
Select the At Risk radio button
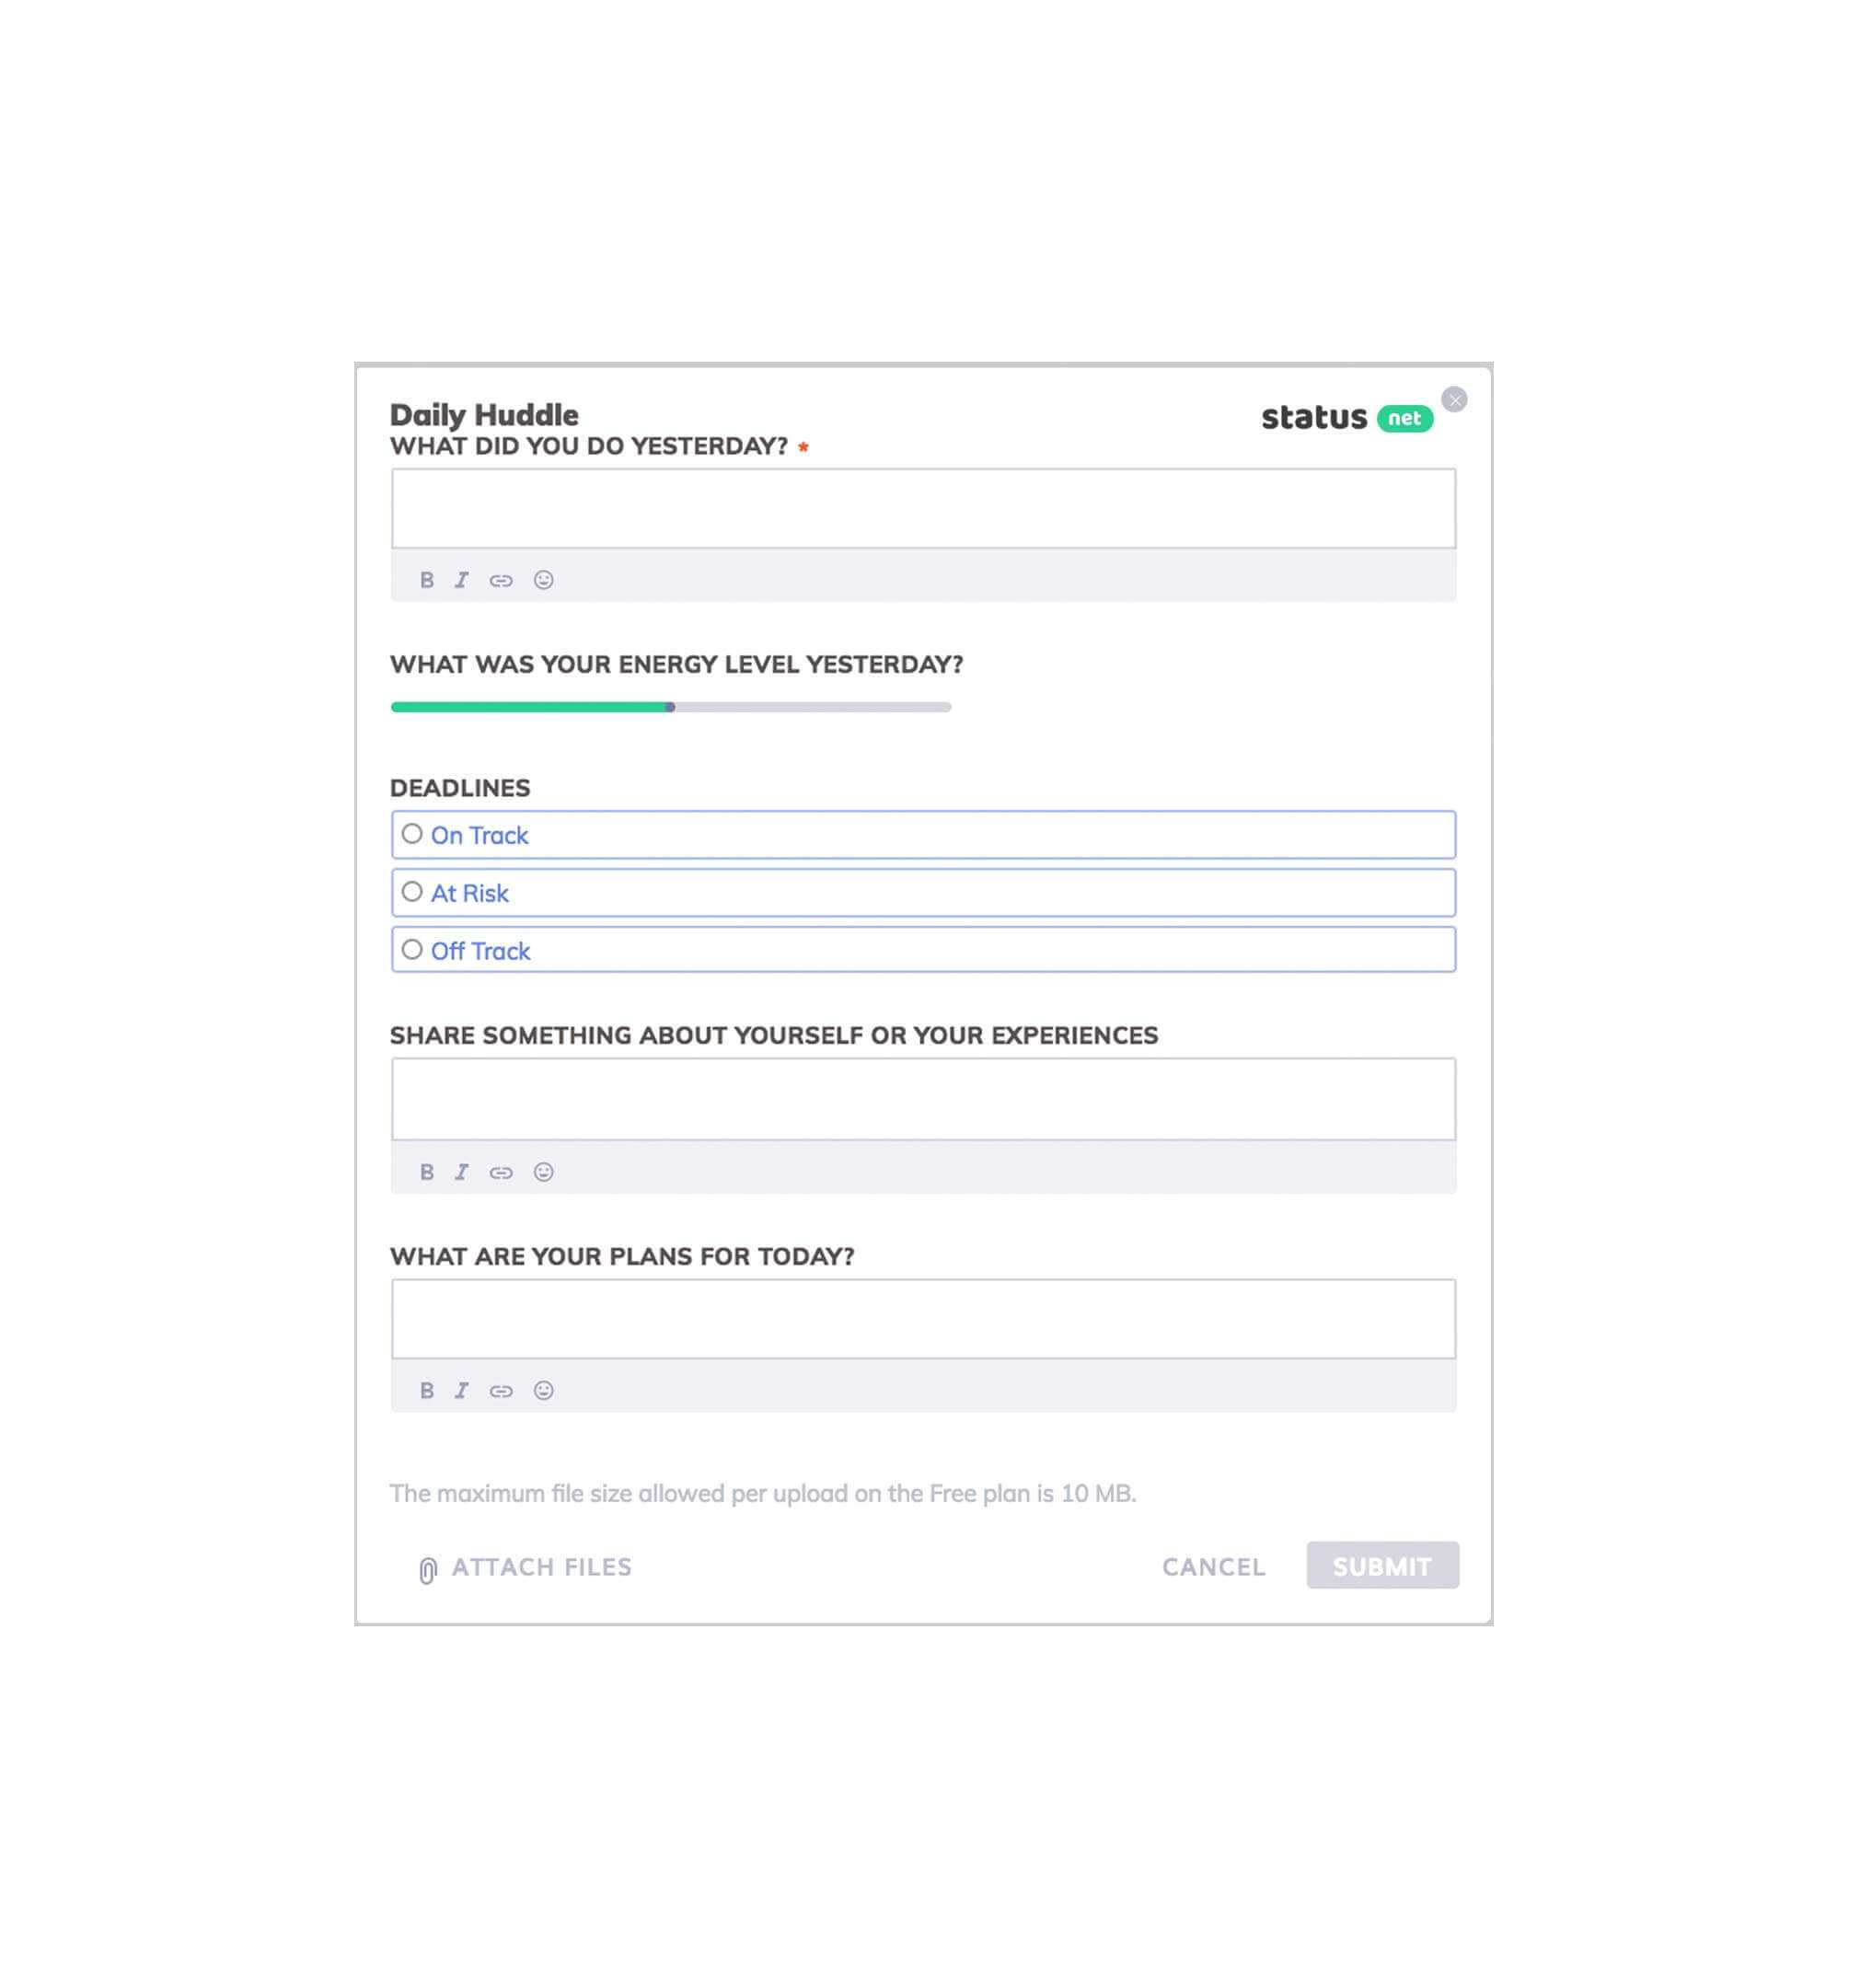(x=411, y=892)
